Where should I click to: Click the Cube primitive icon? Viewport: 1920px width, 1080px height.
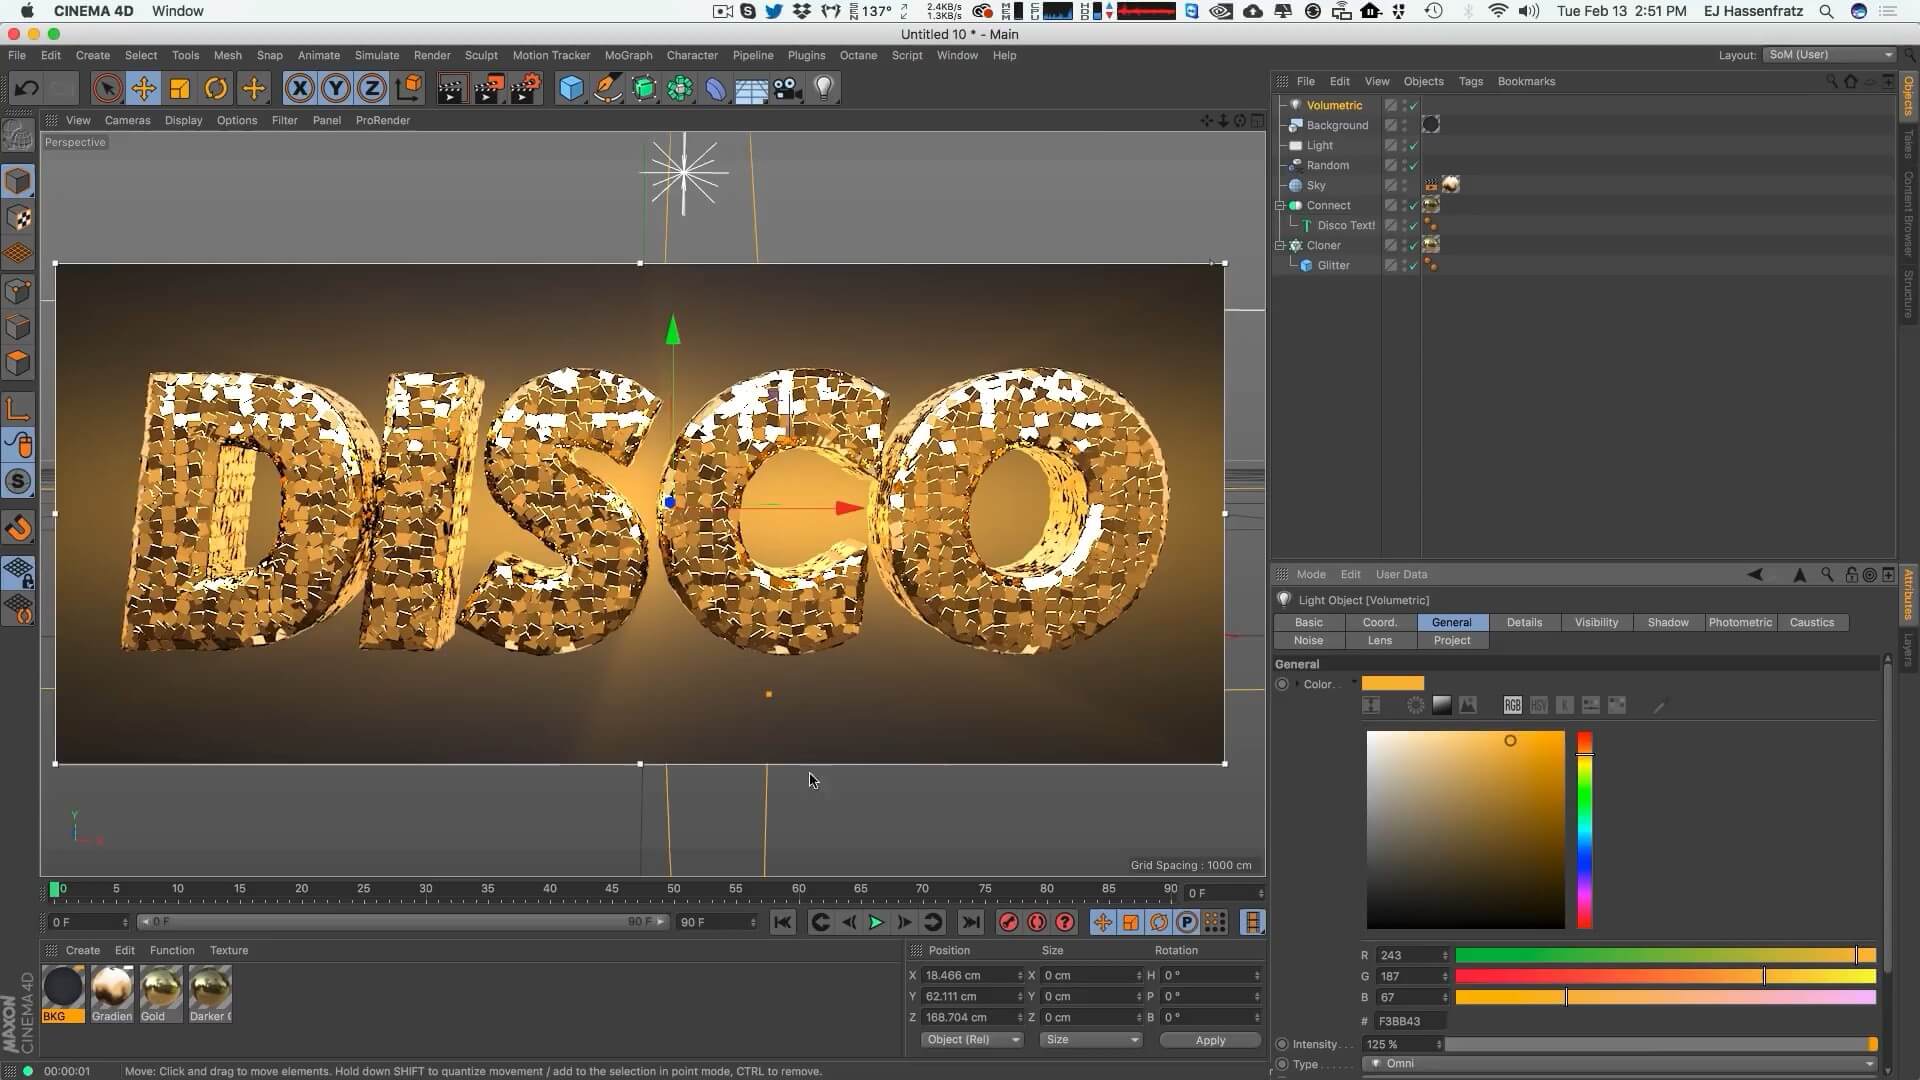pos(571,89)
